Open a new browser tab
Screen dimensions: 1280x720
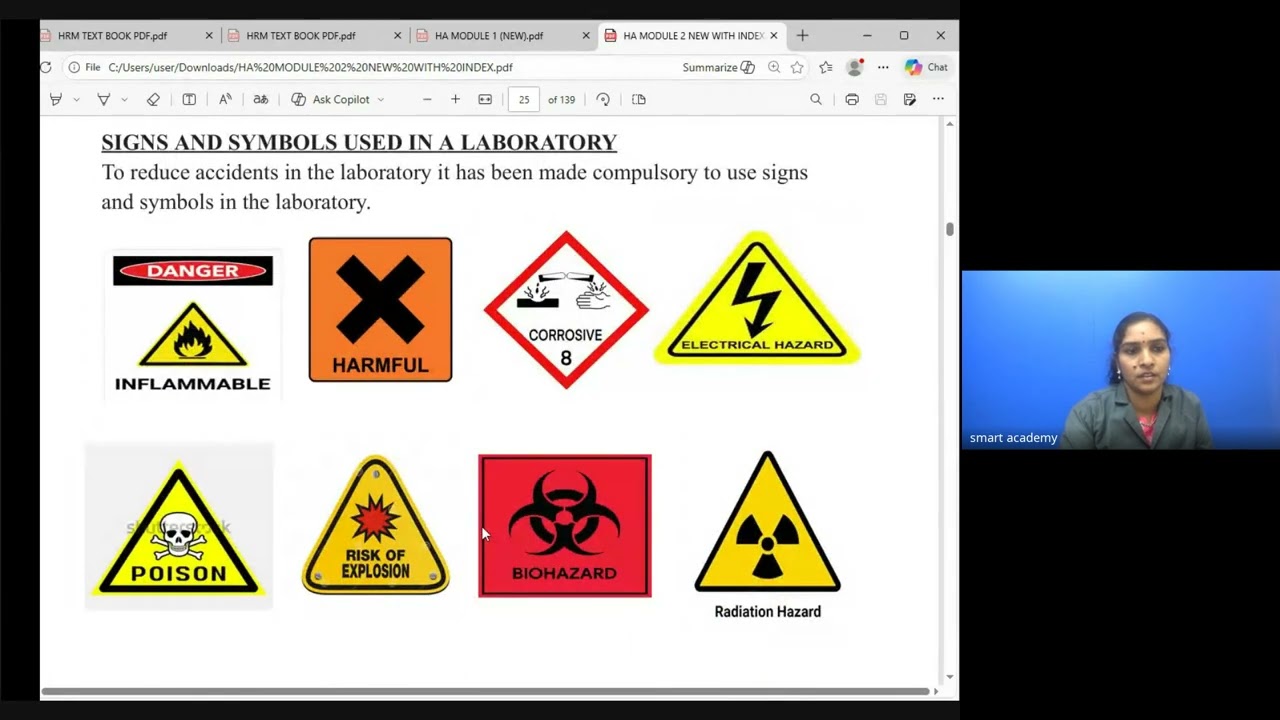[802, 35]
